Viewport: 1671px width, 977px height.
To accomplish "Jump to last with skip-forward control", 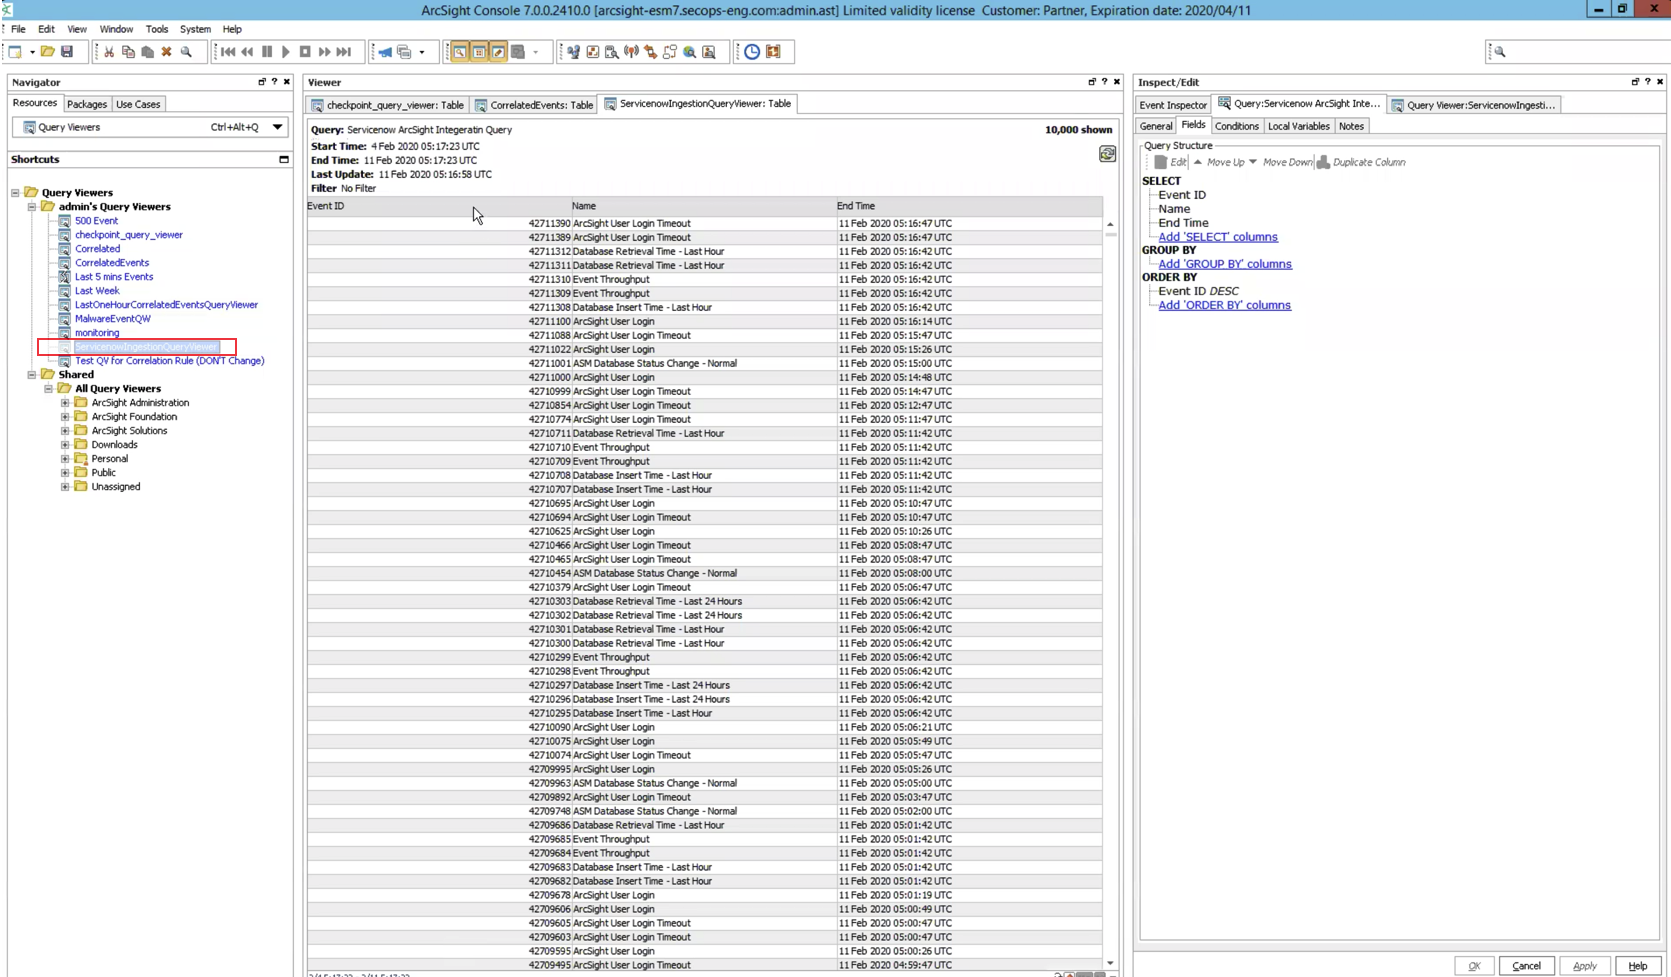I will pos(344,52).
